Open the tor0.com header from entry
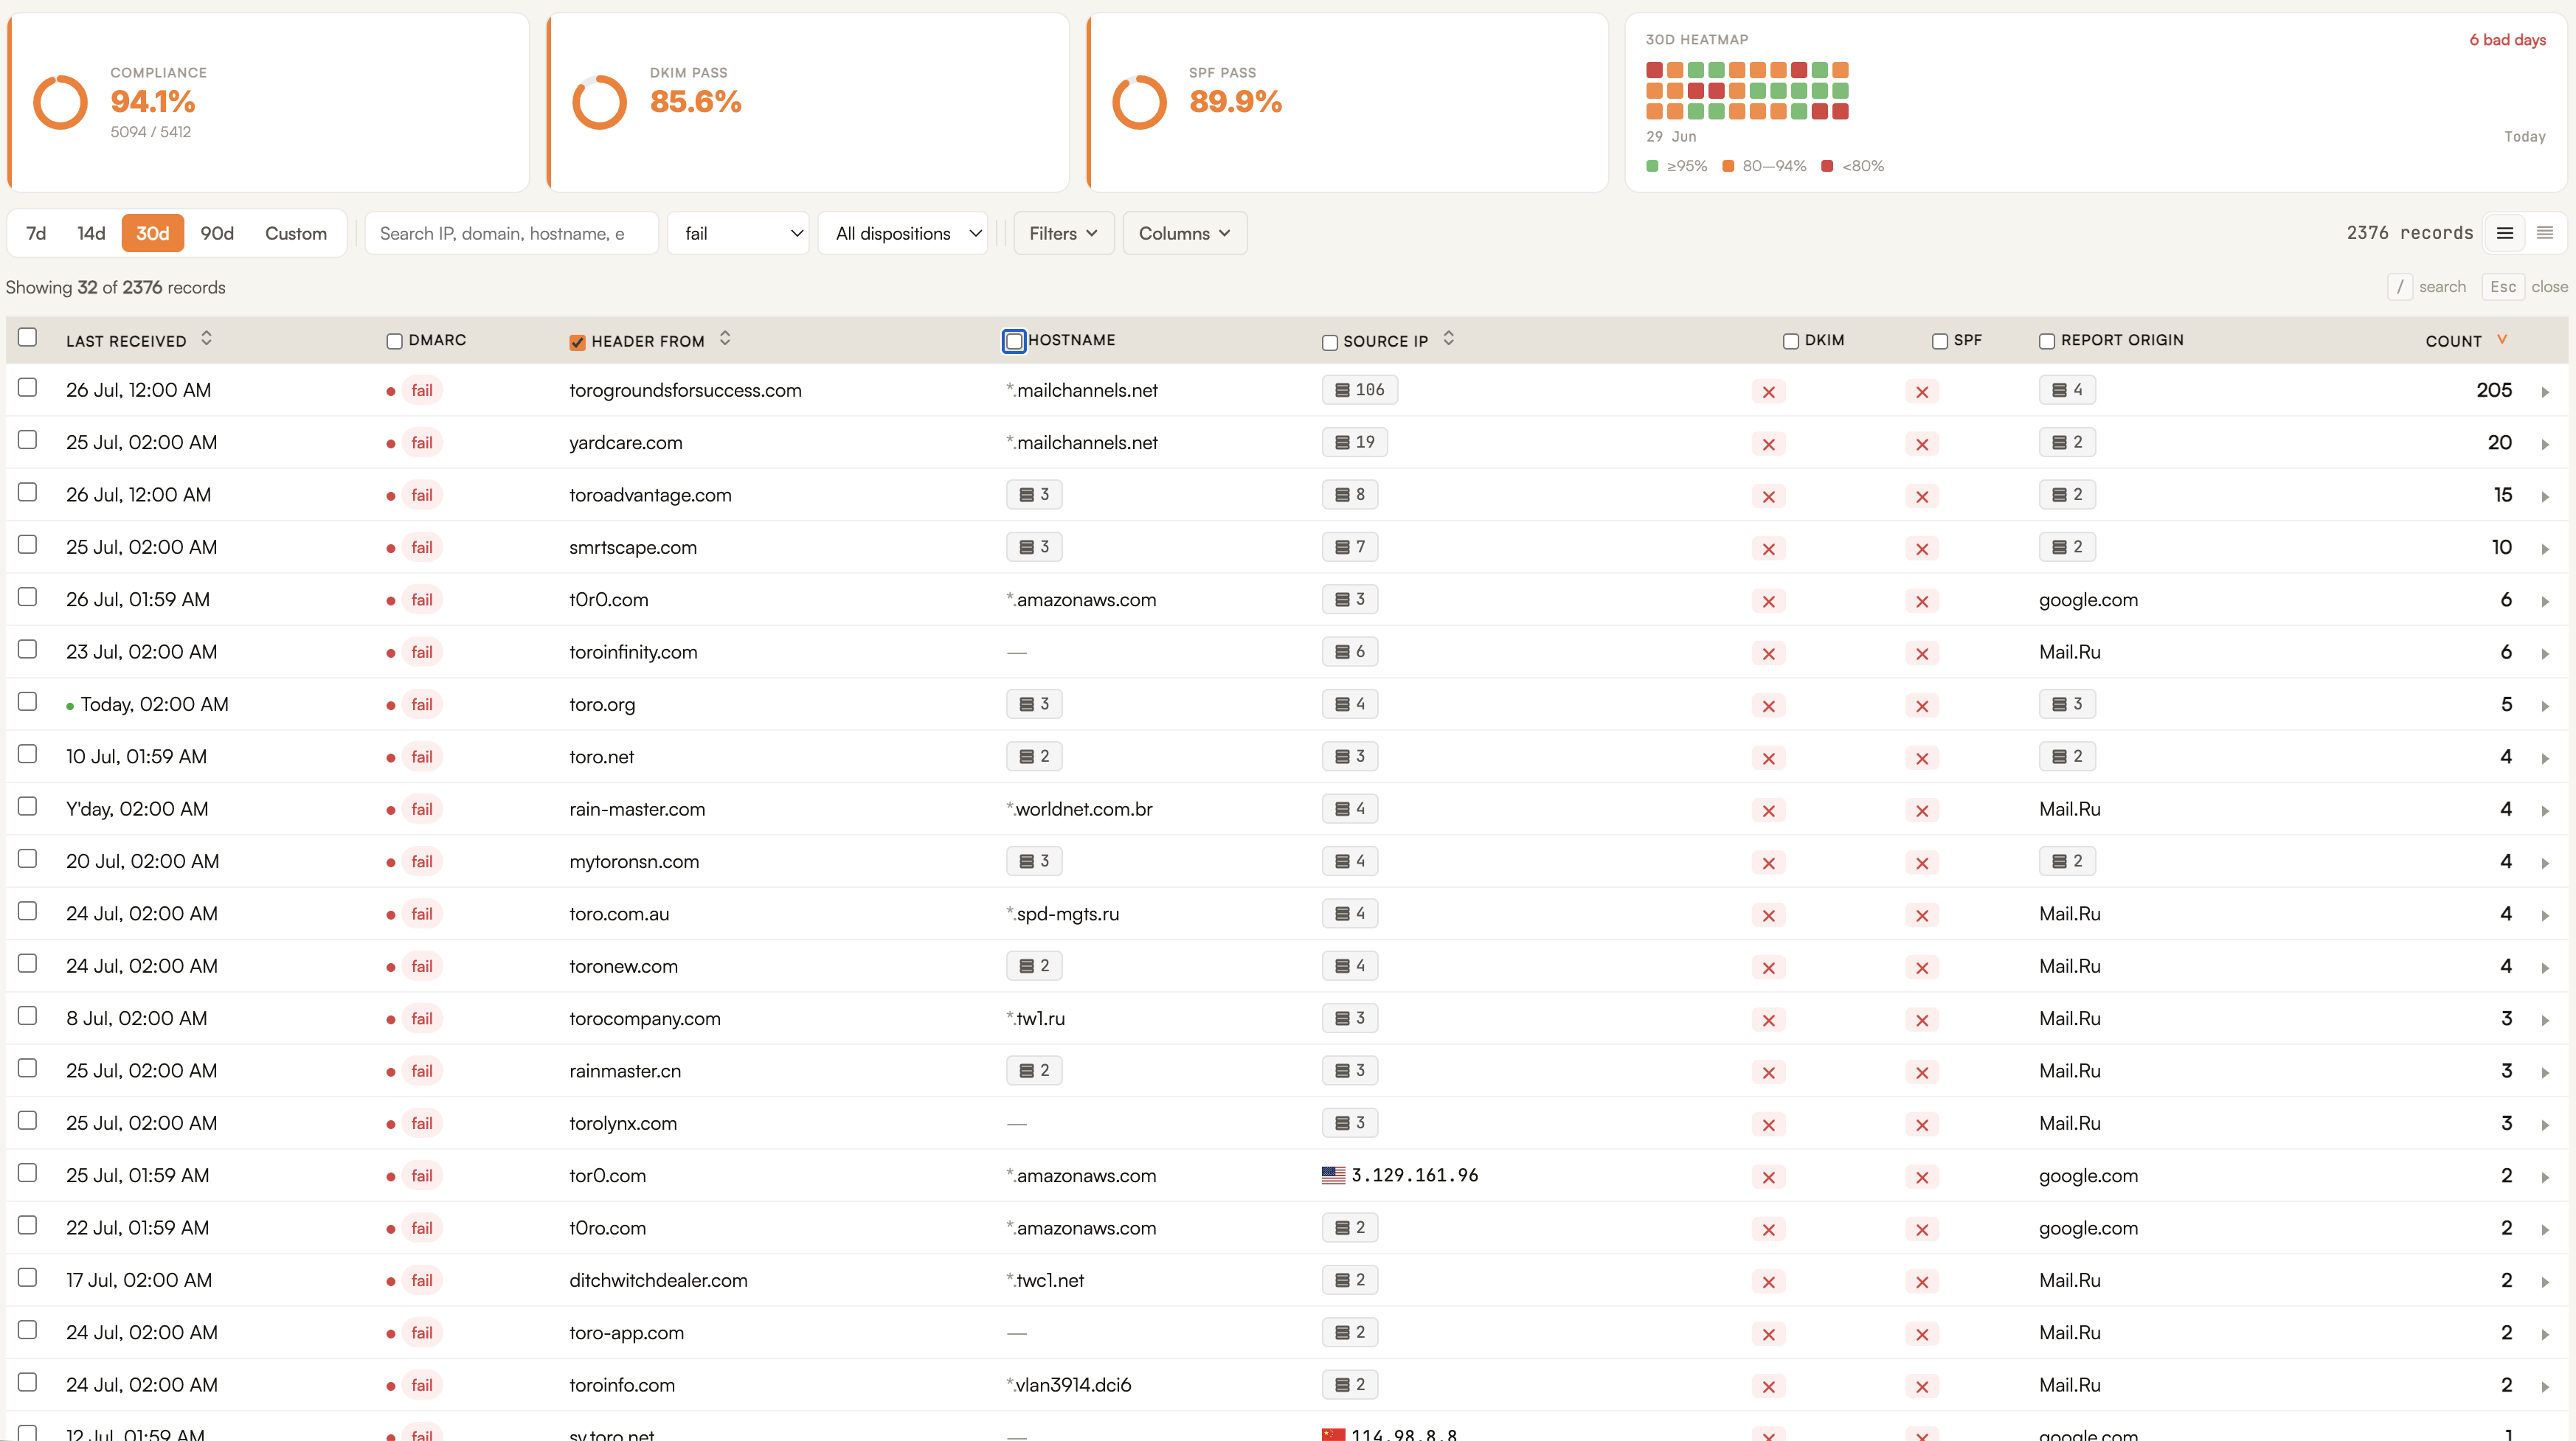Viewport: 2576px width, 1441px height. [x=607, y=1175]
